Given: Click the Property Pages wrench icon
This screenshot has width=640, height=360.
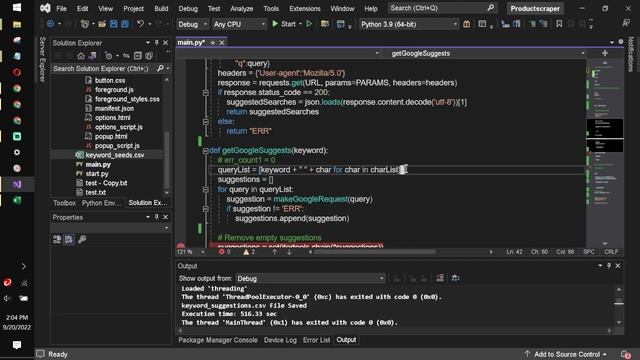Looking at the screenshot, I should 82,239.
